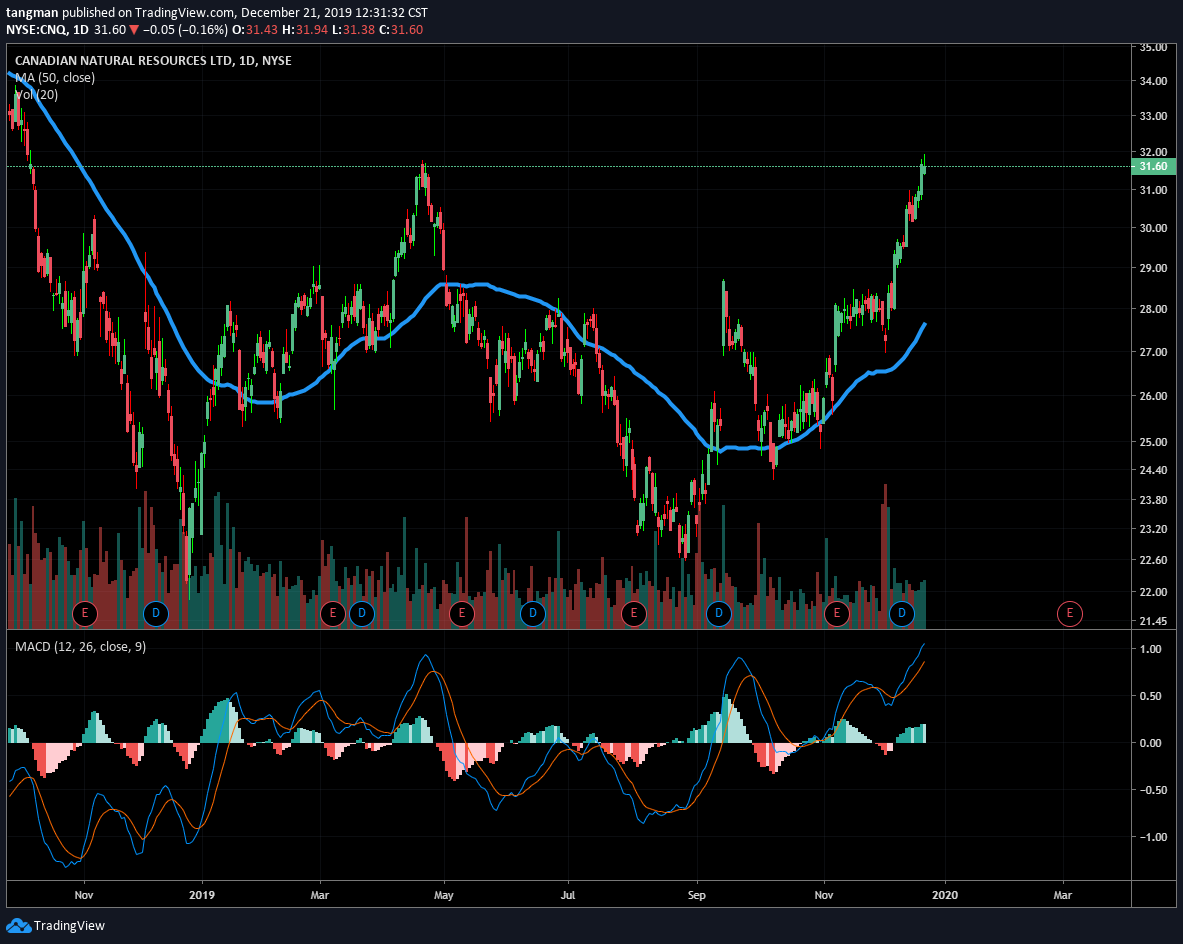
Task: Click the 2019 label on time axis
Action: (201, 895)
